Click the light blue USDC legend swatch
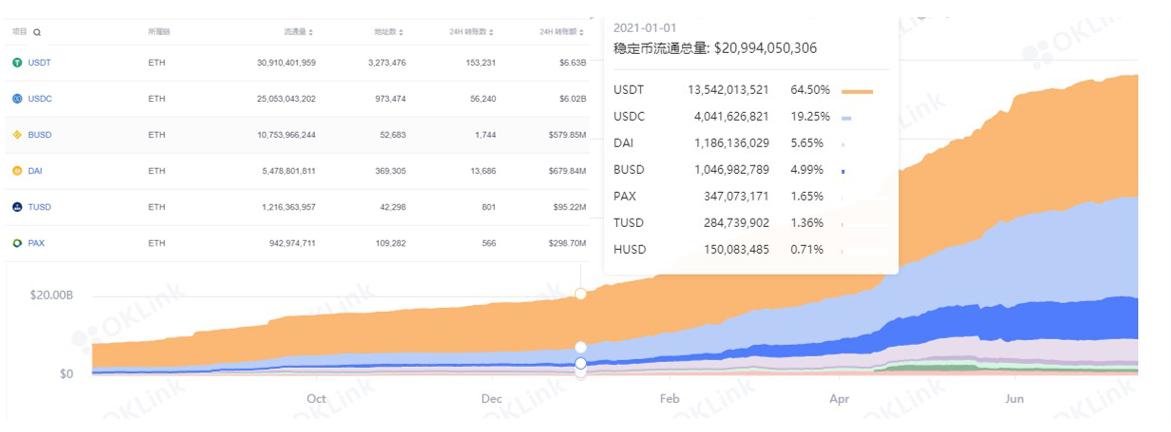The image size is (1171, 432). (x=847, y=118)
